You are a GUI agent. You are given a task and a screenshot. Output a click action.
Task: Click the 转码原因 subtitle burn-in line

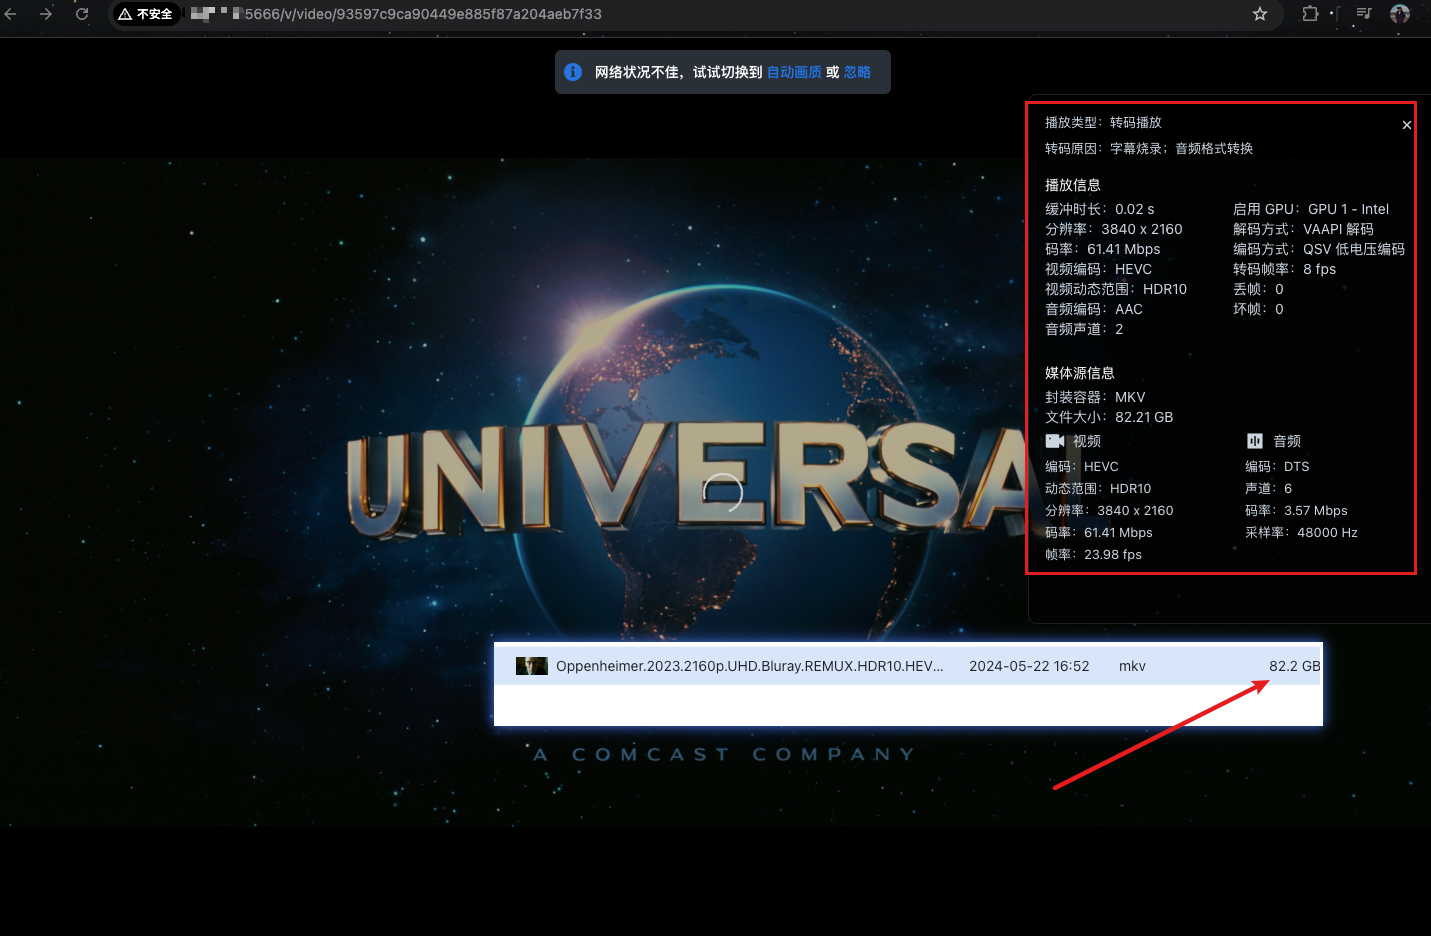(x=1149, y=148)
